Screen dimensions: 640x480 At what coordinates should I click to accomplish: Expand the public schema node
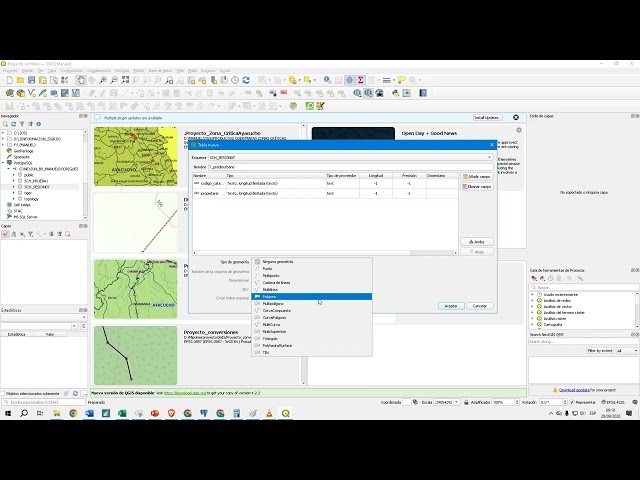14,175
